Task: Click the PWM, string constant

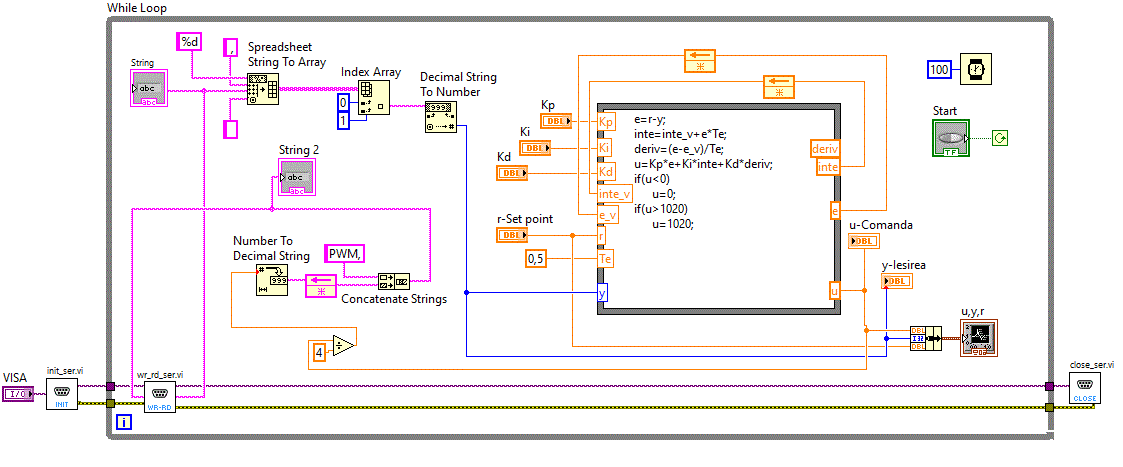Action: point(344,254)
